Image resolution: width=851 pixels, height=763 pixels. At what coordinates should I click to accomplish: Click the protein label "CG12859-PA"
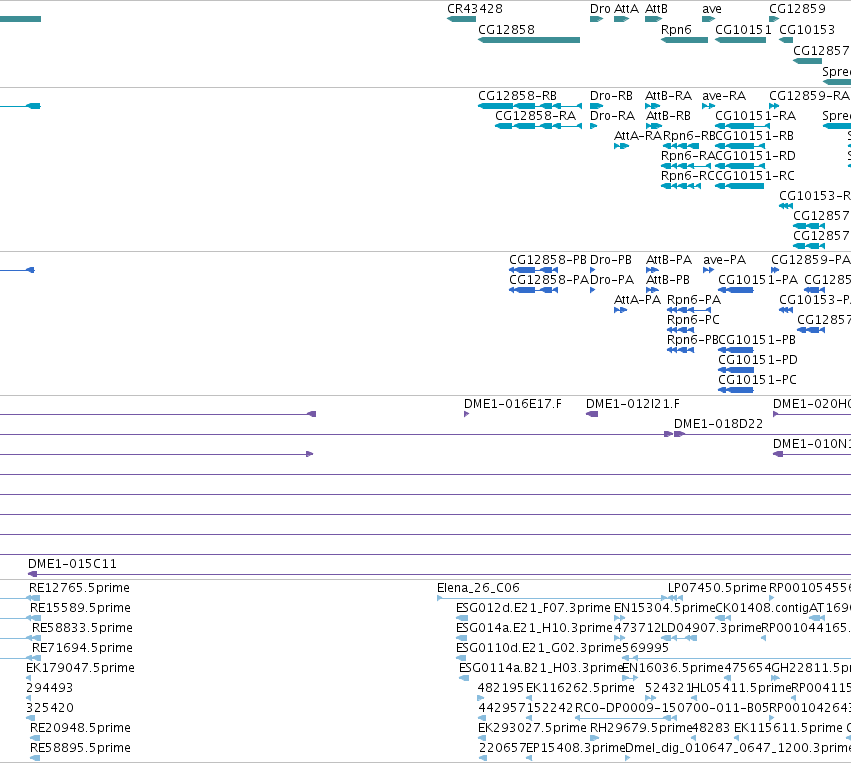(x=810, y=260)
